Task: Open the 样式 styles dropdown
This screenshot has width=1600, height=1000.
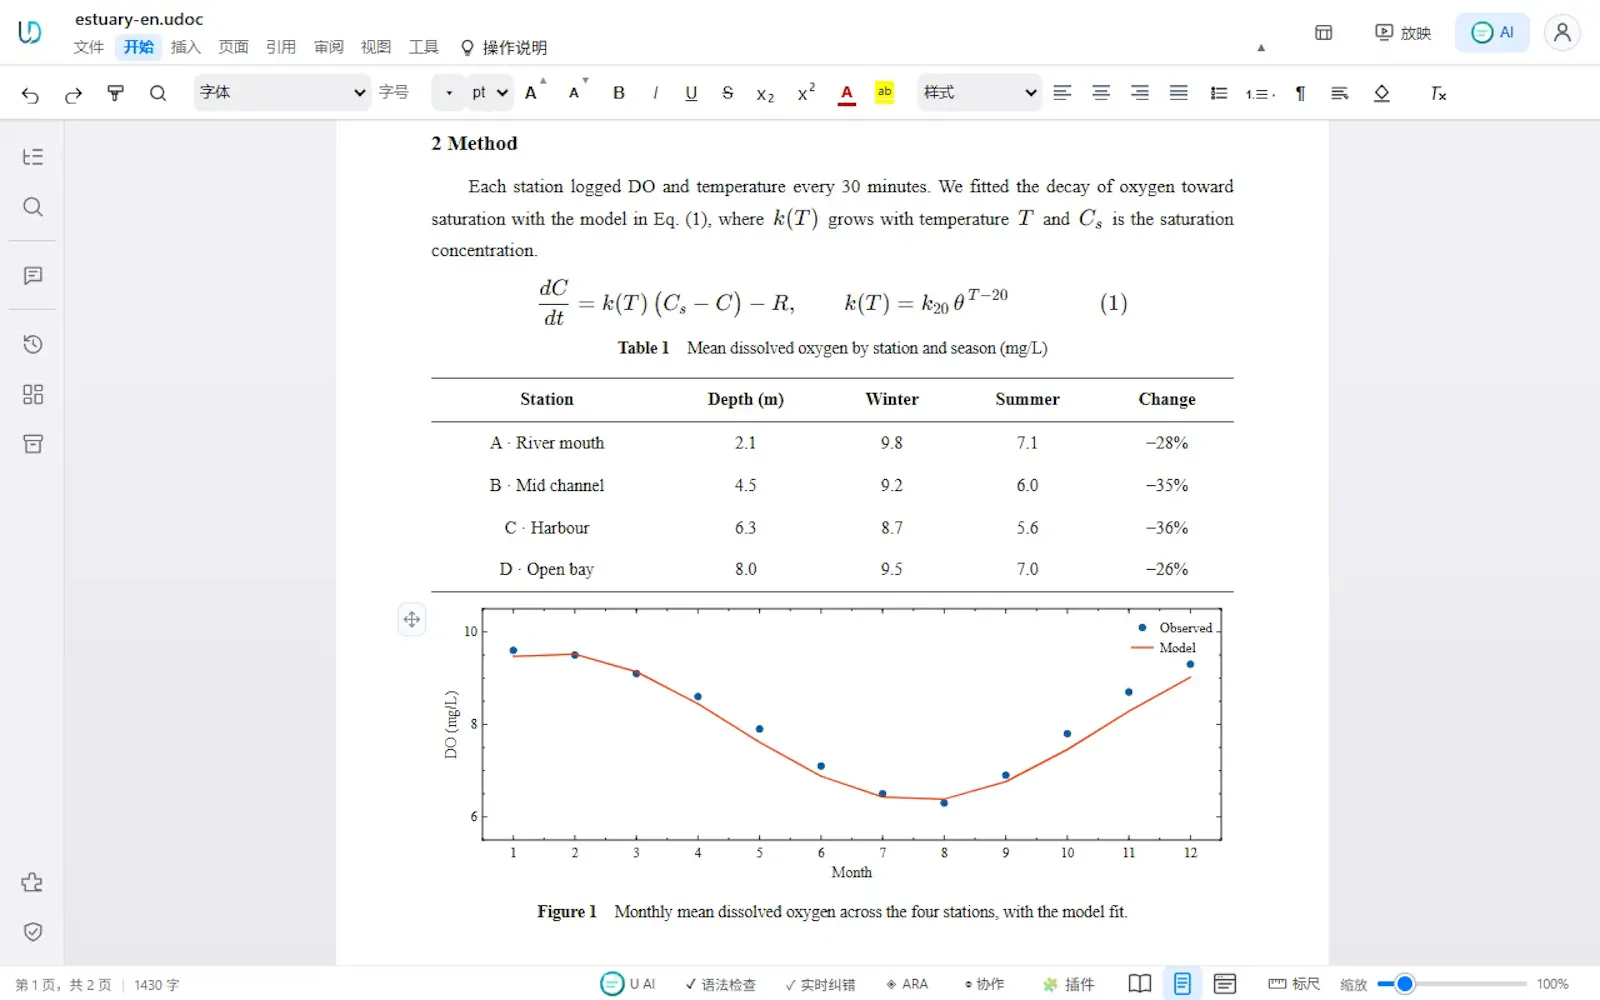Action: 979,92
